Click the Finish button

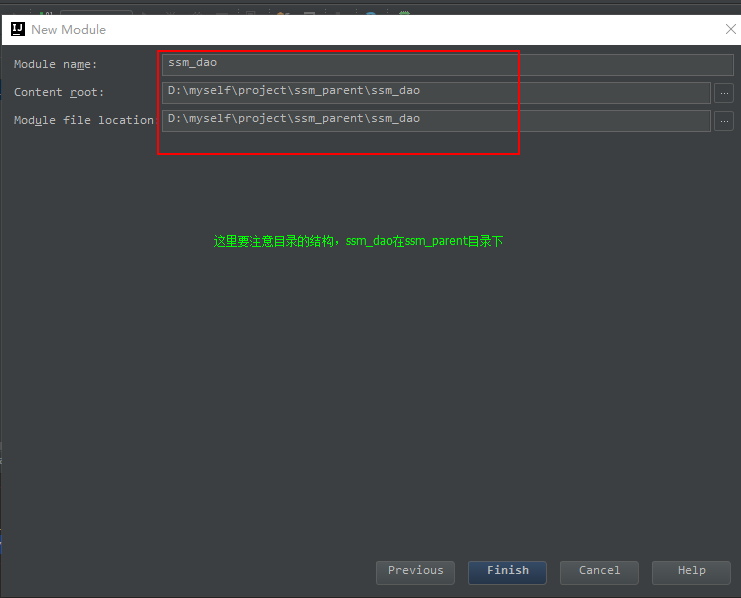click(507, 572)
